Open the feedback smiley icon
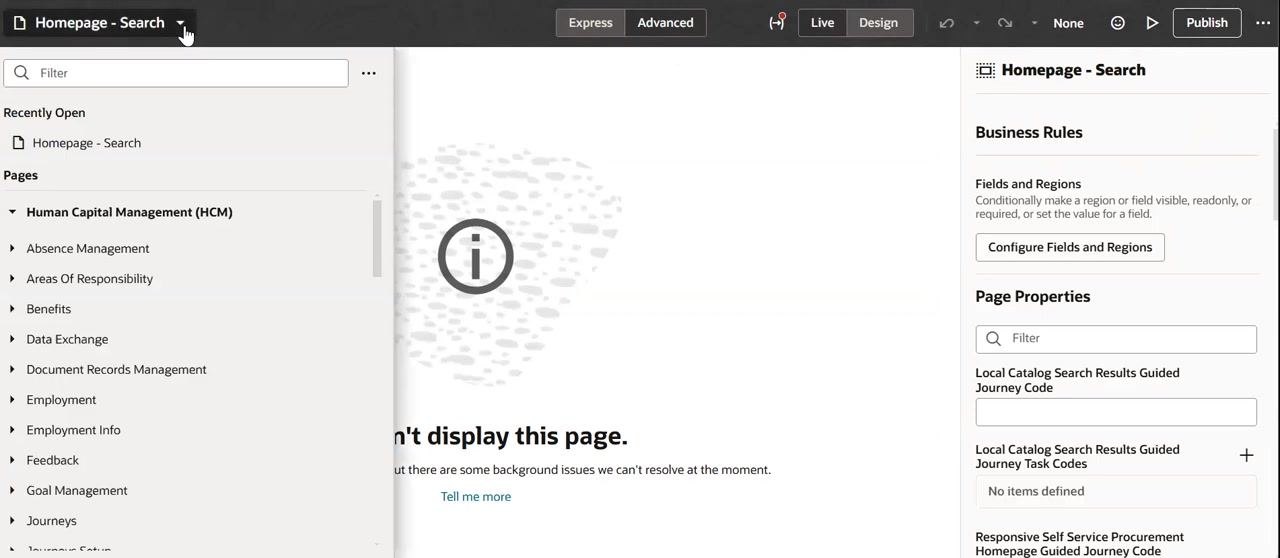The width and height of the screenshot is (1280, 558). [x=1118, y=23]
